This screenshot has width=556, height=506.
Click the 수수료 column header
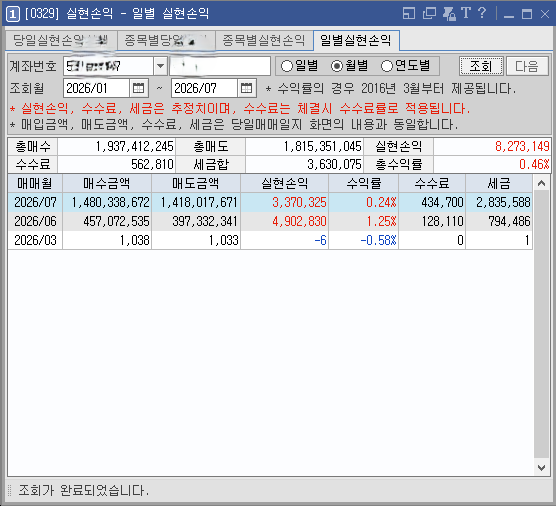[432, 183]
